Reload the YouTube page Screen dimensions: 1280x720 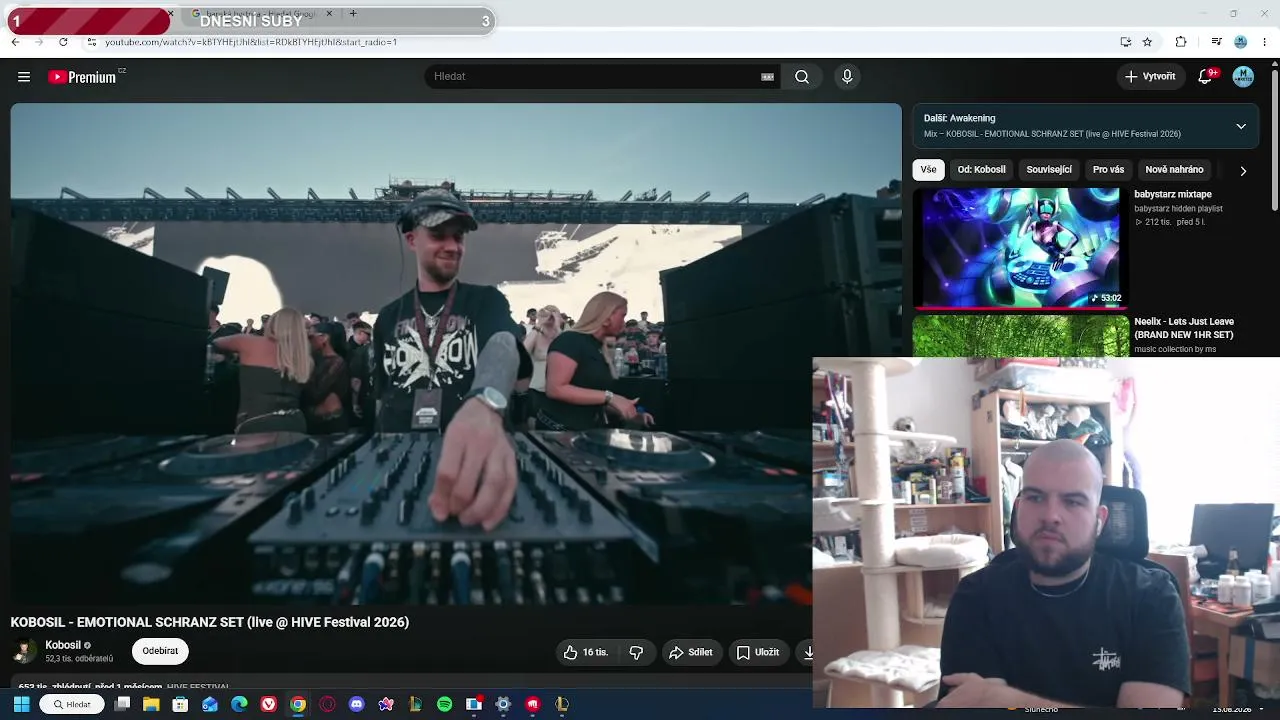click(x=63, y=42)
